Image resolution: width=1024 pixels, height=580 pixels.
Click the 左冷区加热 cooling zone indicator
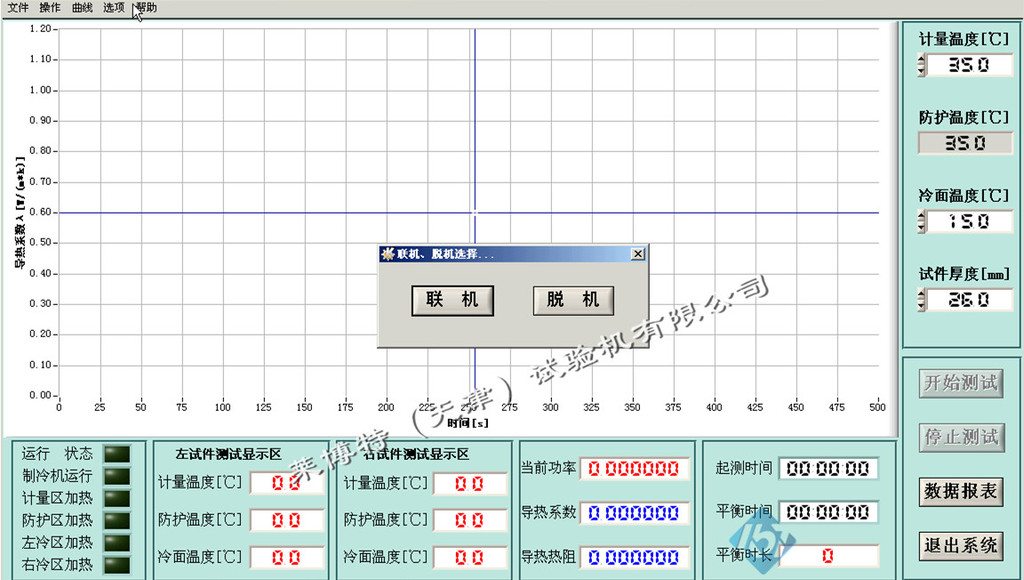pos(117,542)
